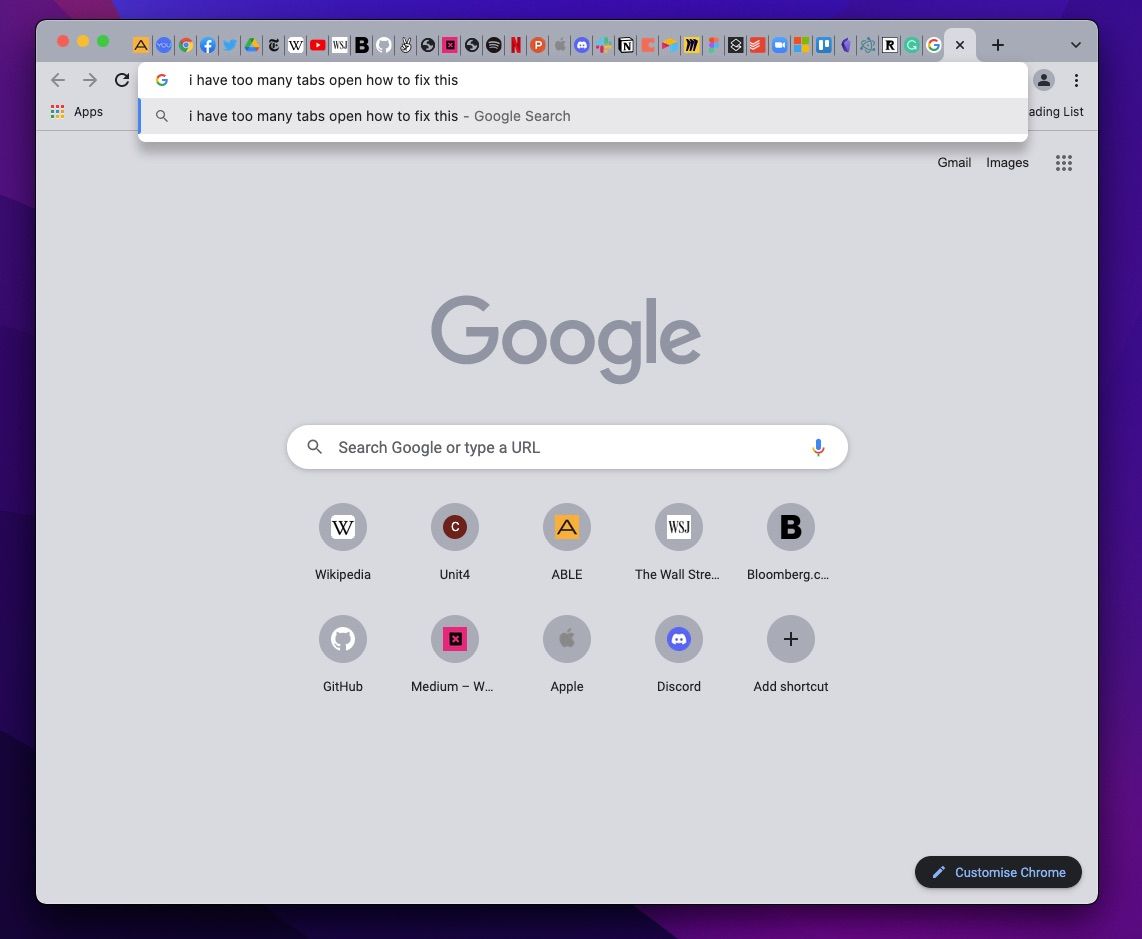Open the Google apps grid
This screenshot has width=1142, height=939.
tap(1063, 162)
